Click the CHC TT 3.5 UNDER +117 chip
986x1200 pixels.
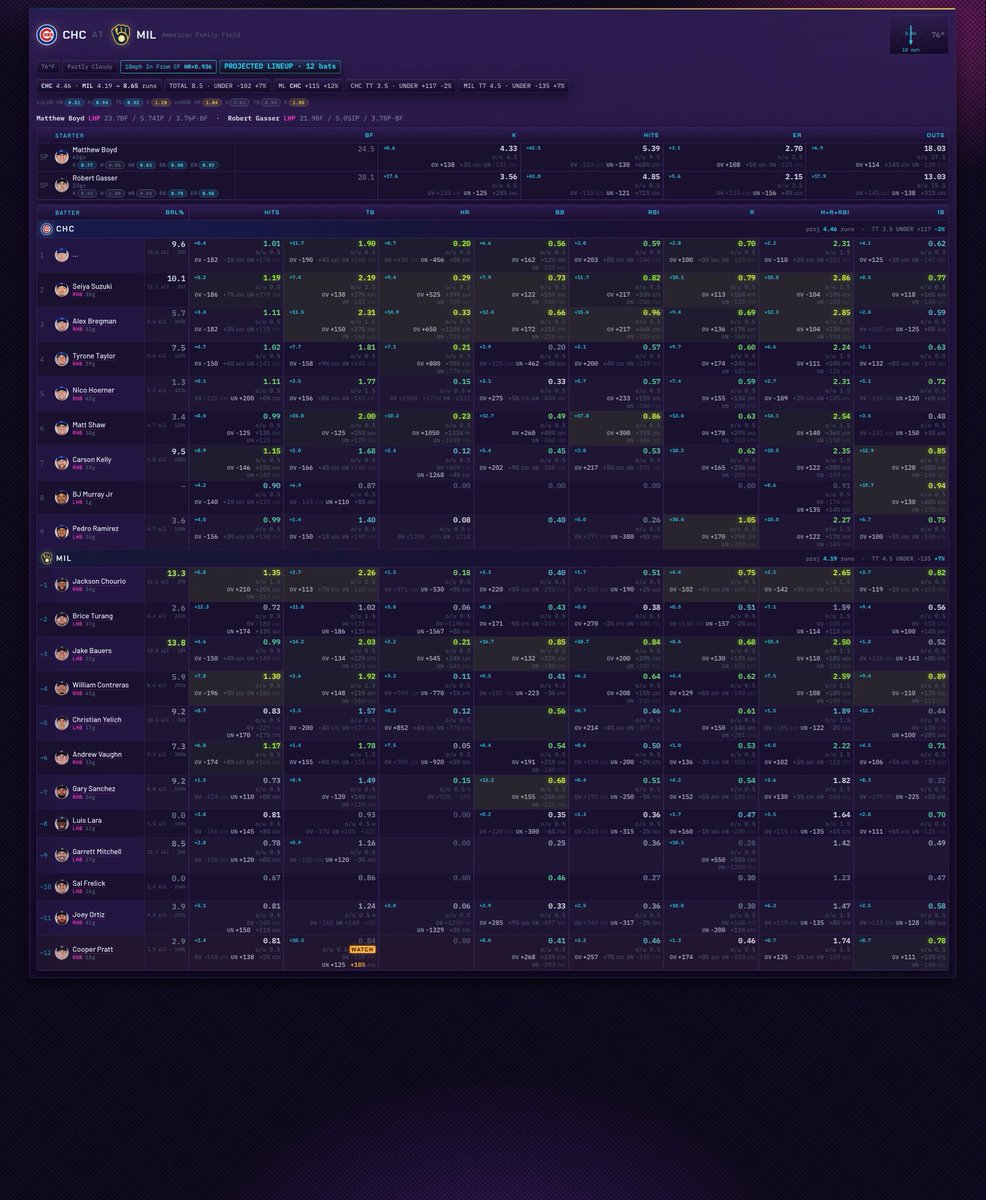(400, 85)
